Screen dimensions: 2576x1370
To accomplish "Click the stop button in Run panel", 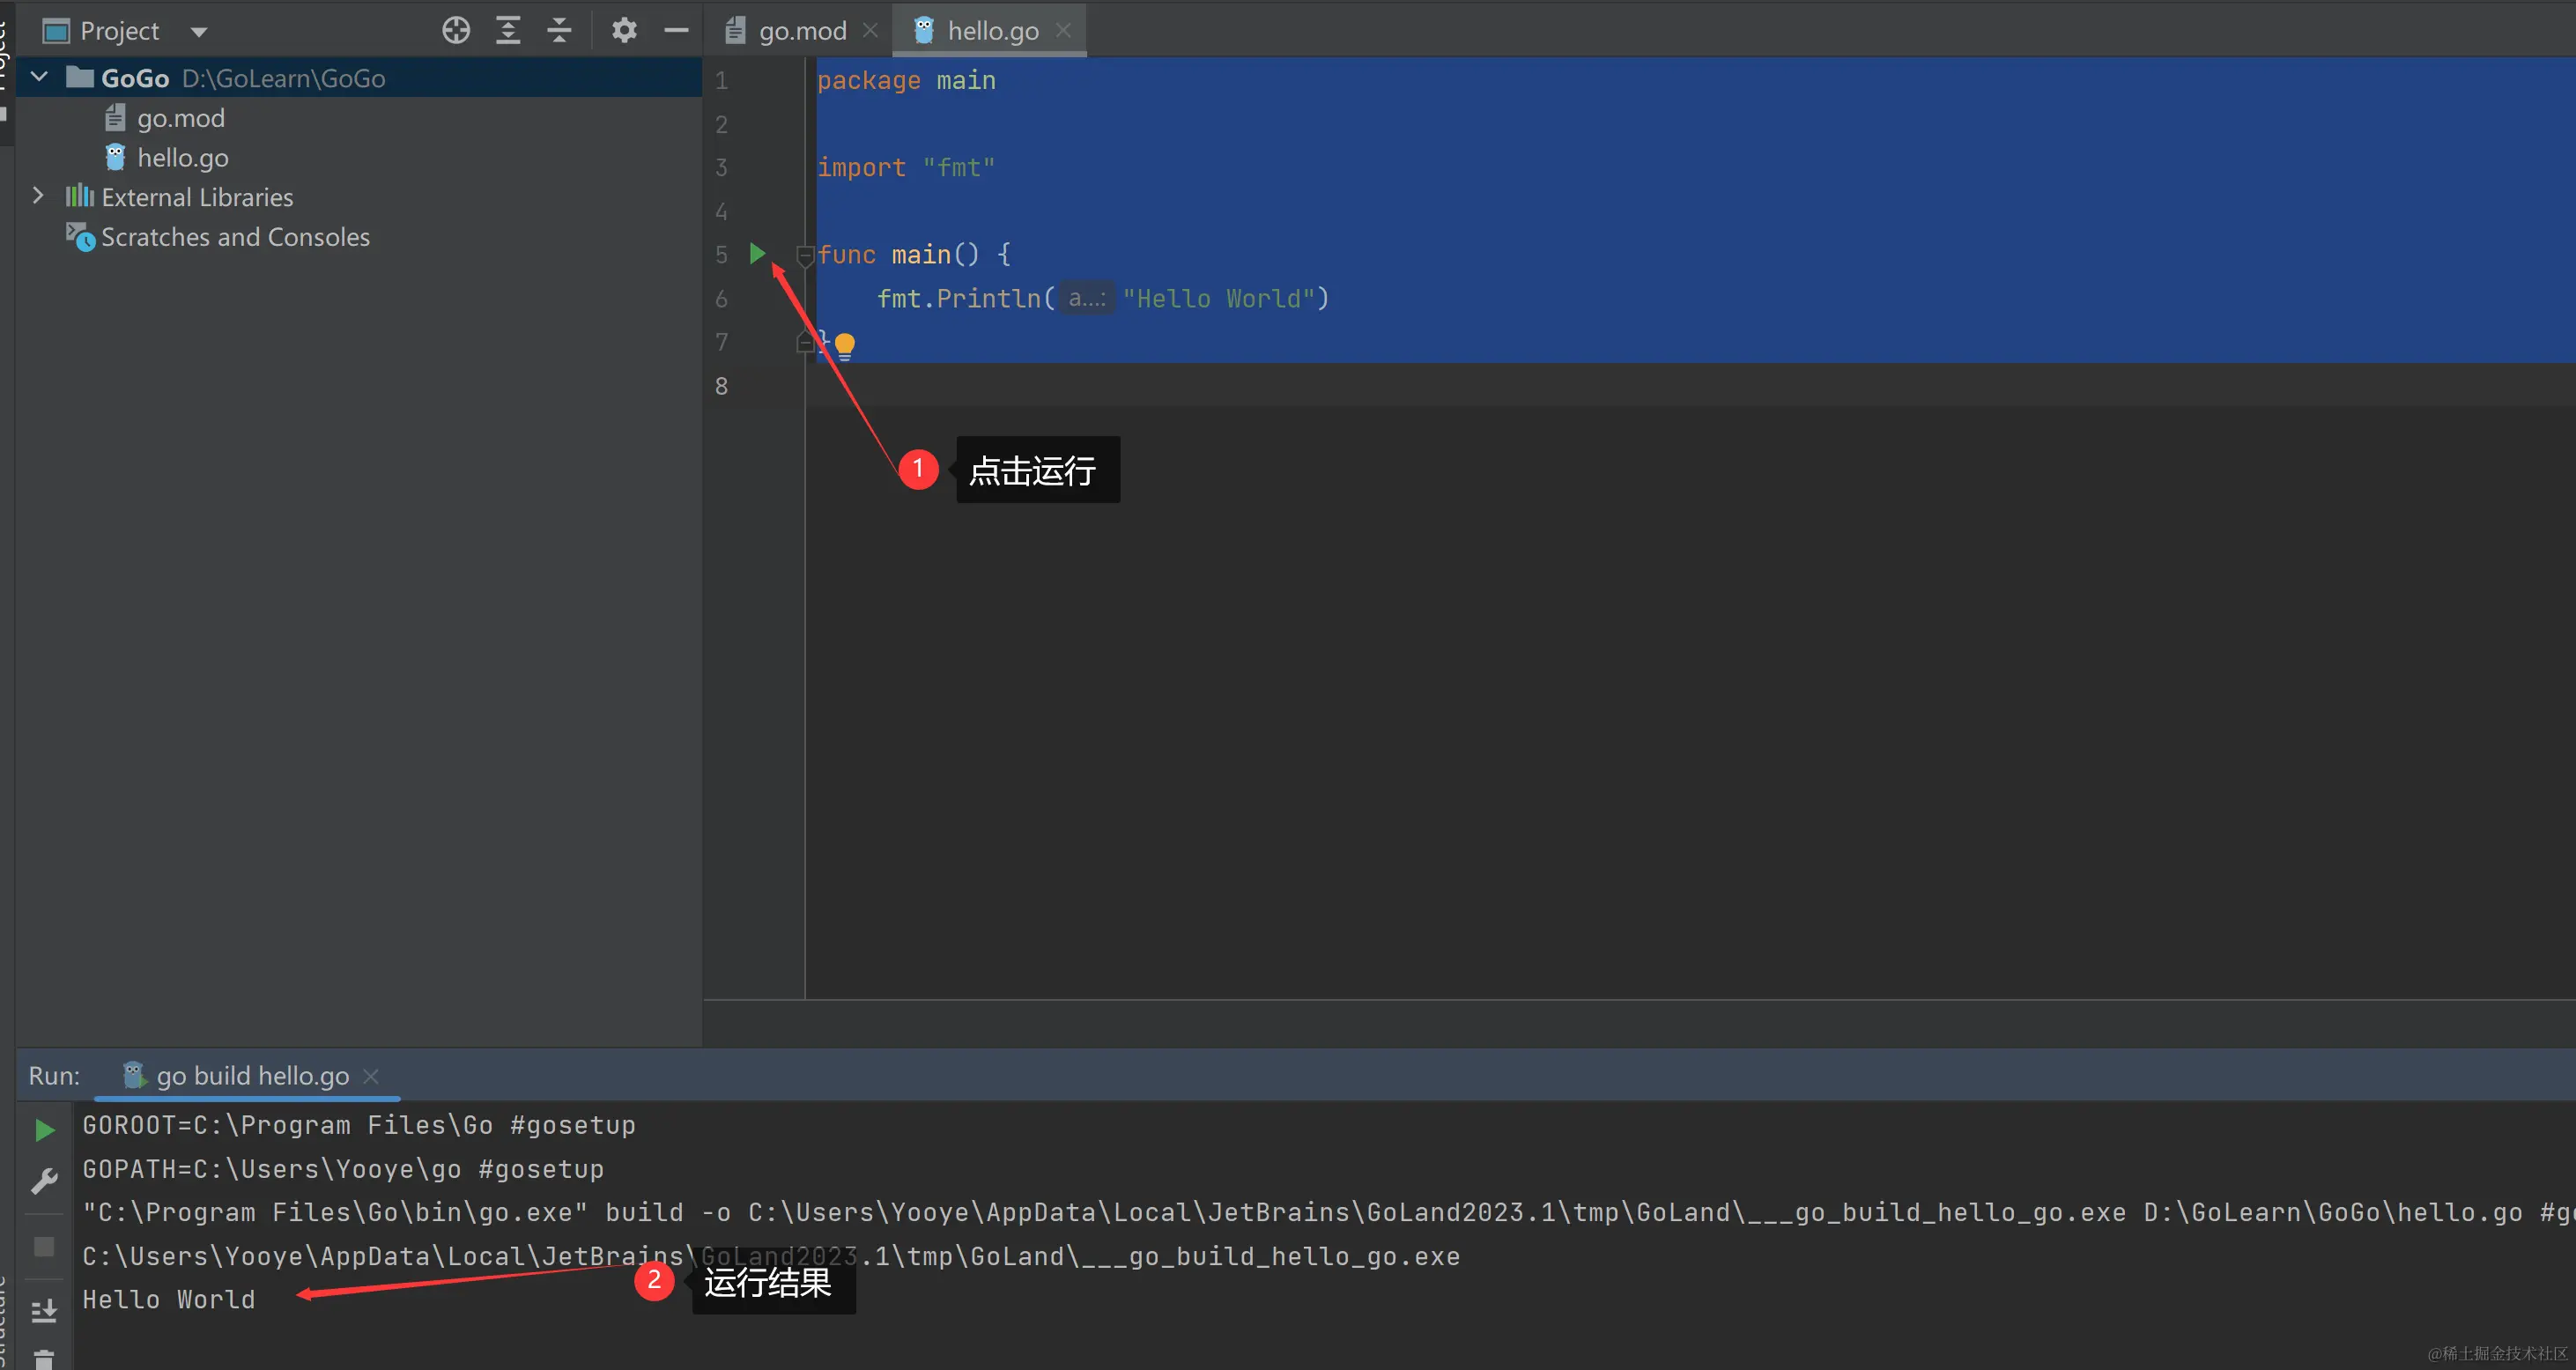I will click(x=44, y=1246).
